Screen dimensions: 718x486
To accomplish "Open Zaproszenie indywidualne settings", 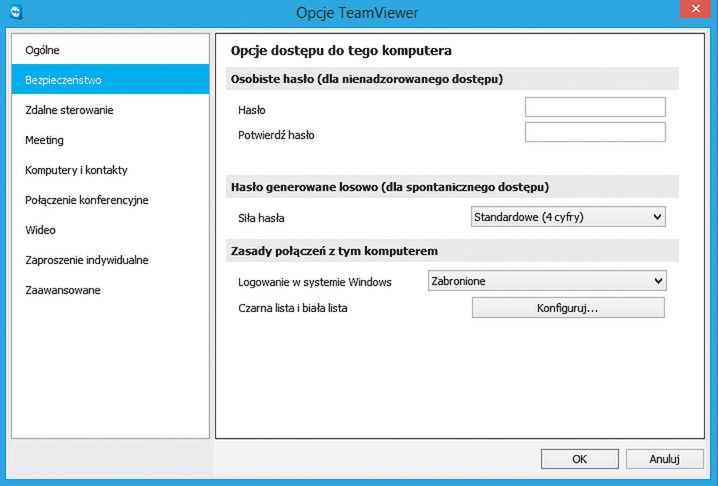I will tap(110, 260).
